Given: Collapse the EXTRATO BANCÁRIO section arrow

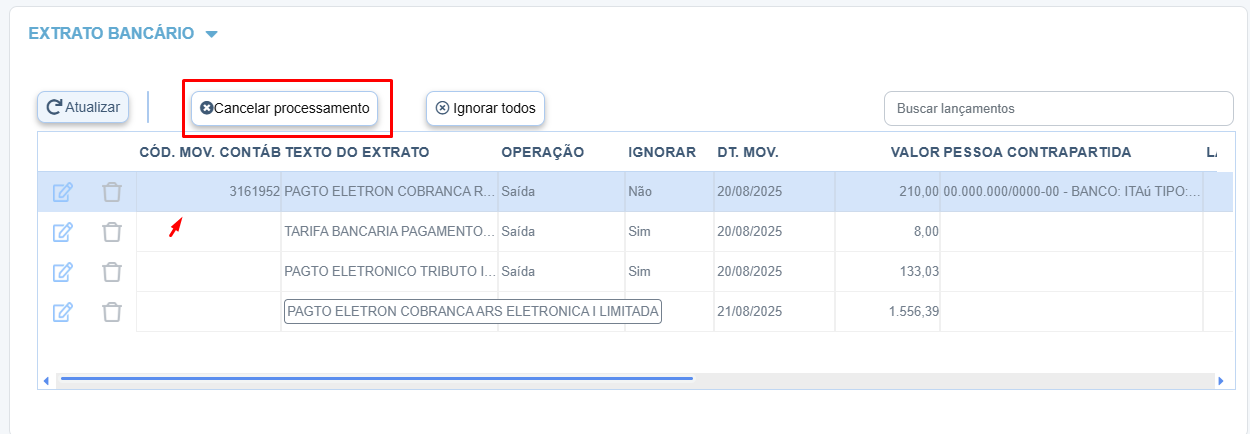Looking at the screenshot, I should [211, 35].
